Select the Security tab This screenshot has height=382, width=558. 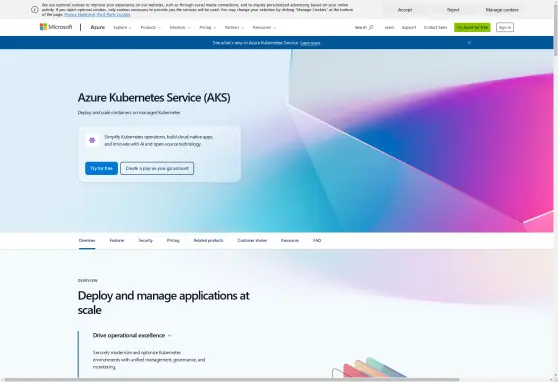145,241
